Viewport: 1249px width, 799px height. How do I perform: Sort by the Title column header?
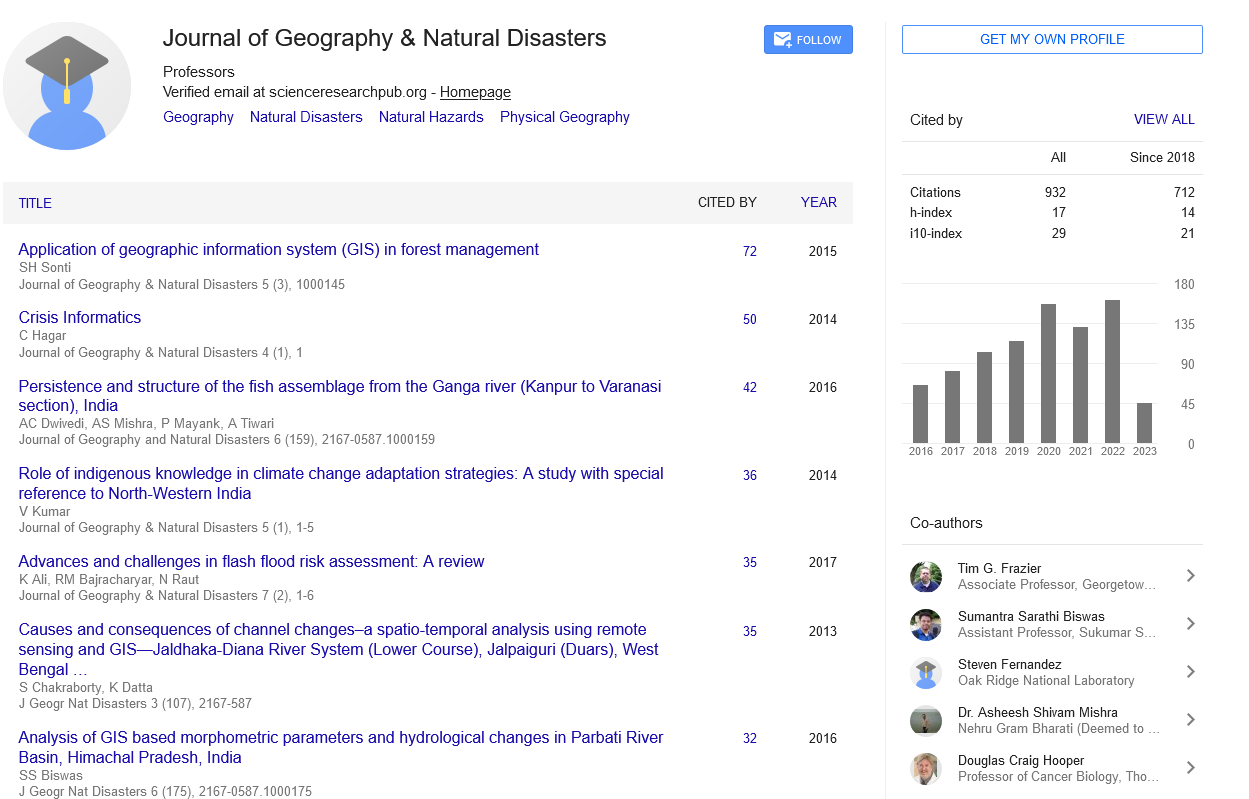(x=35, y=203)
